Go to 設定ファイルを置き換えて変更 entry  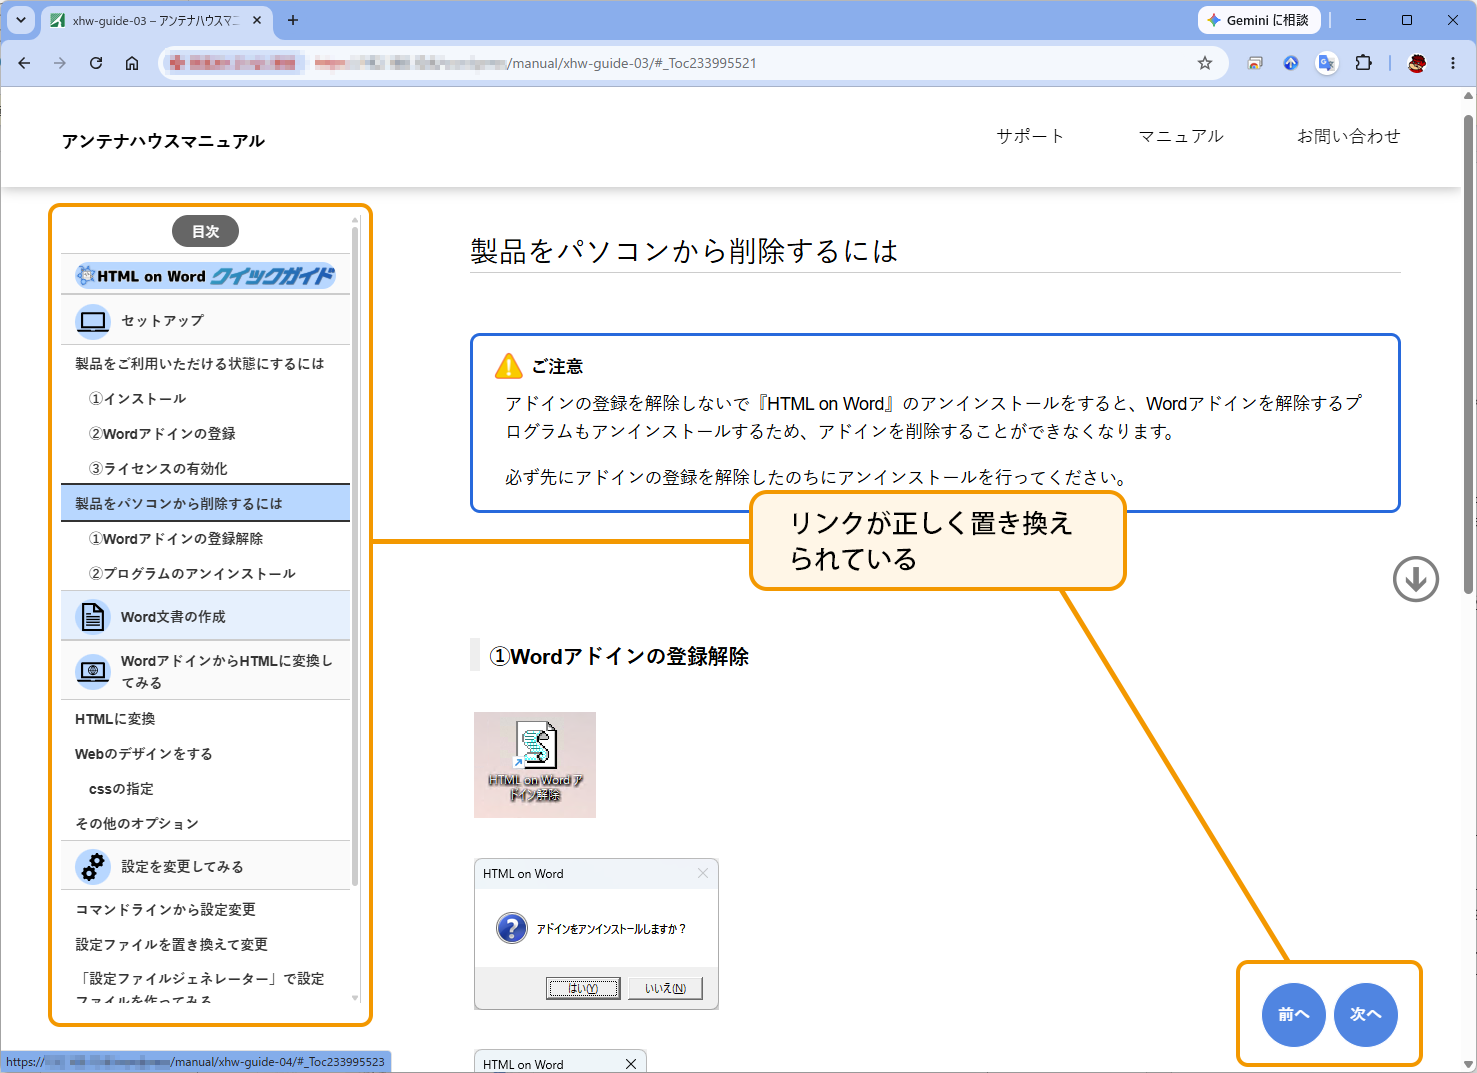172,945
